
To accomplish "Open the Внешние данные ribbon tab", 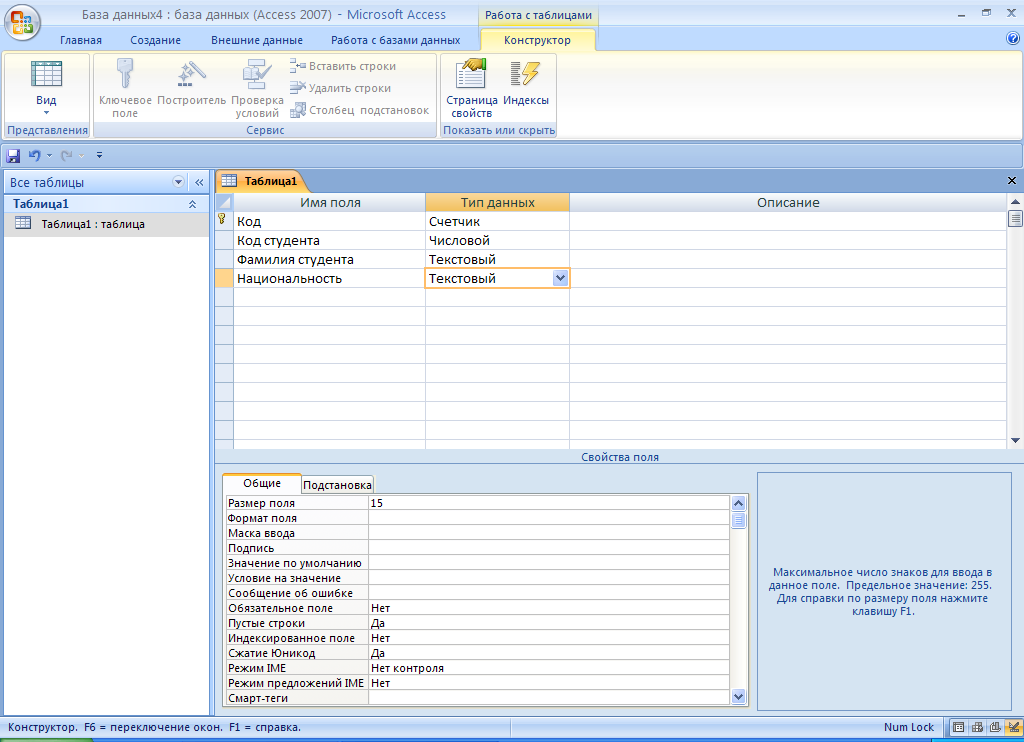I will tap(257, 40).
